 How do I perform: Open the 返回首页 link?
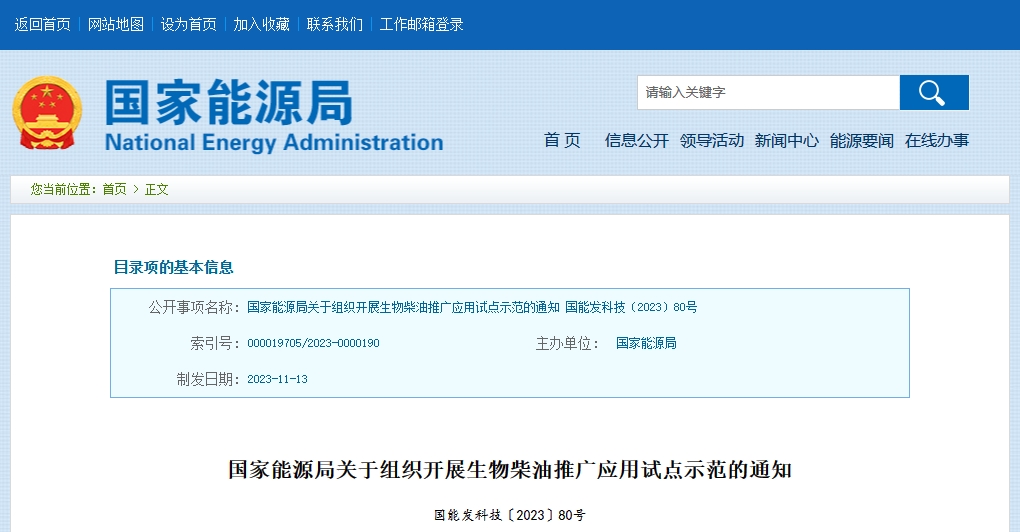(43, 25)
